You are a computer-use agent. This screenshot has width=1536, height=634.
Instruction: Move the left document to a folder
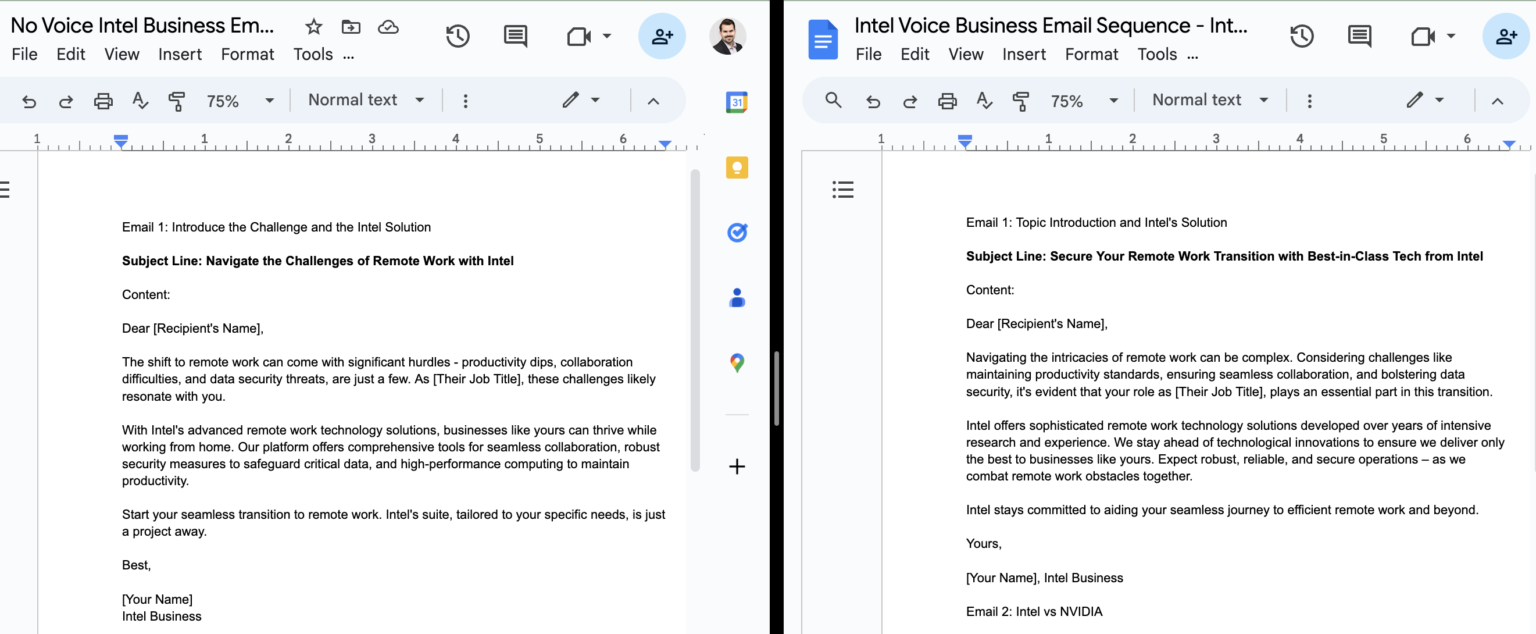click(x=351, y=27)
